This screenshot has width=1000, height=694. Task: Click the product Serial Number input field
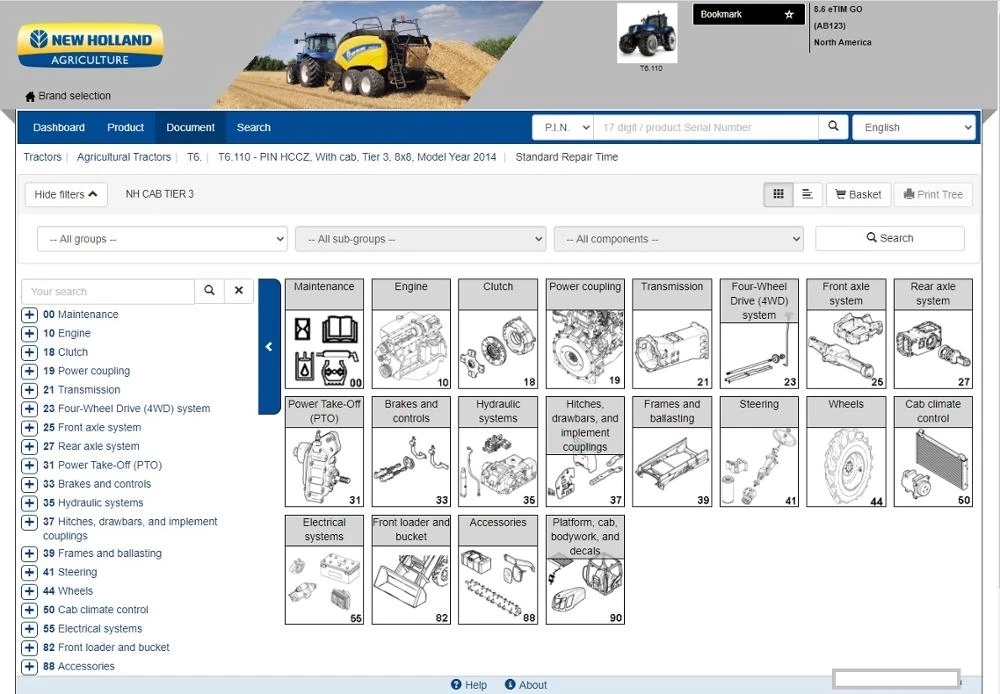pos(700,127)
